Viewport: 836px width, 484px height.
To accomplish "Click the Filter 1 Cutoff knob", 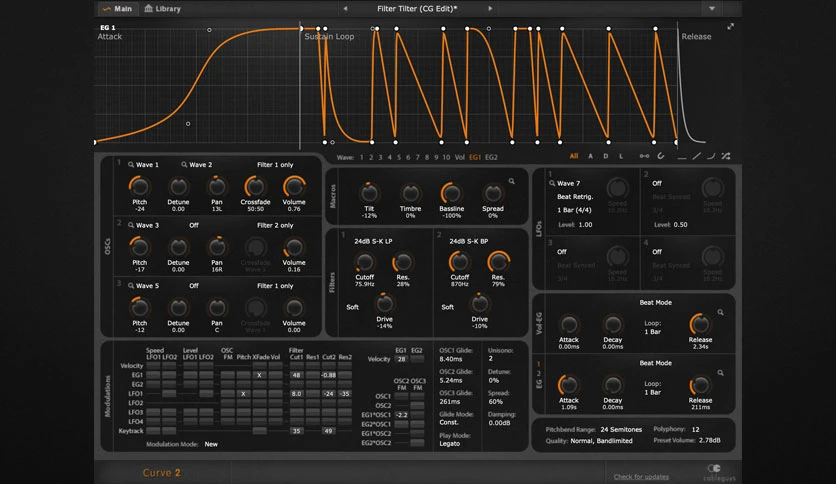I will click(x=364, y=262).
